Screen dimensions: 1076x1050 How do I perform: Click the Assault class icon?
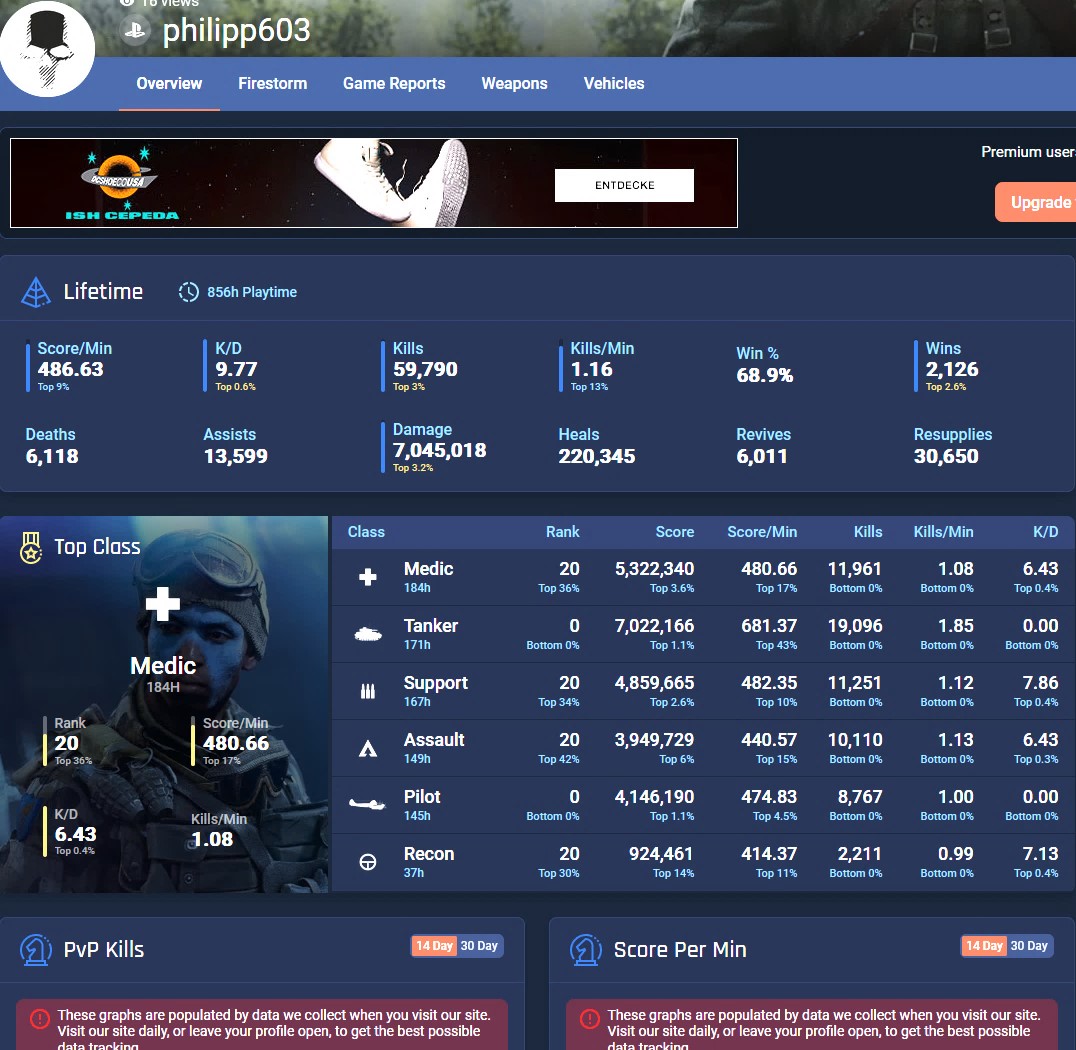click(367, 748)
